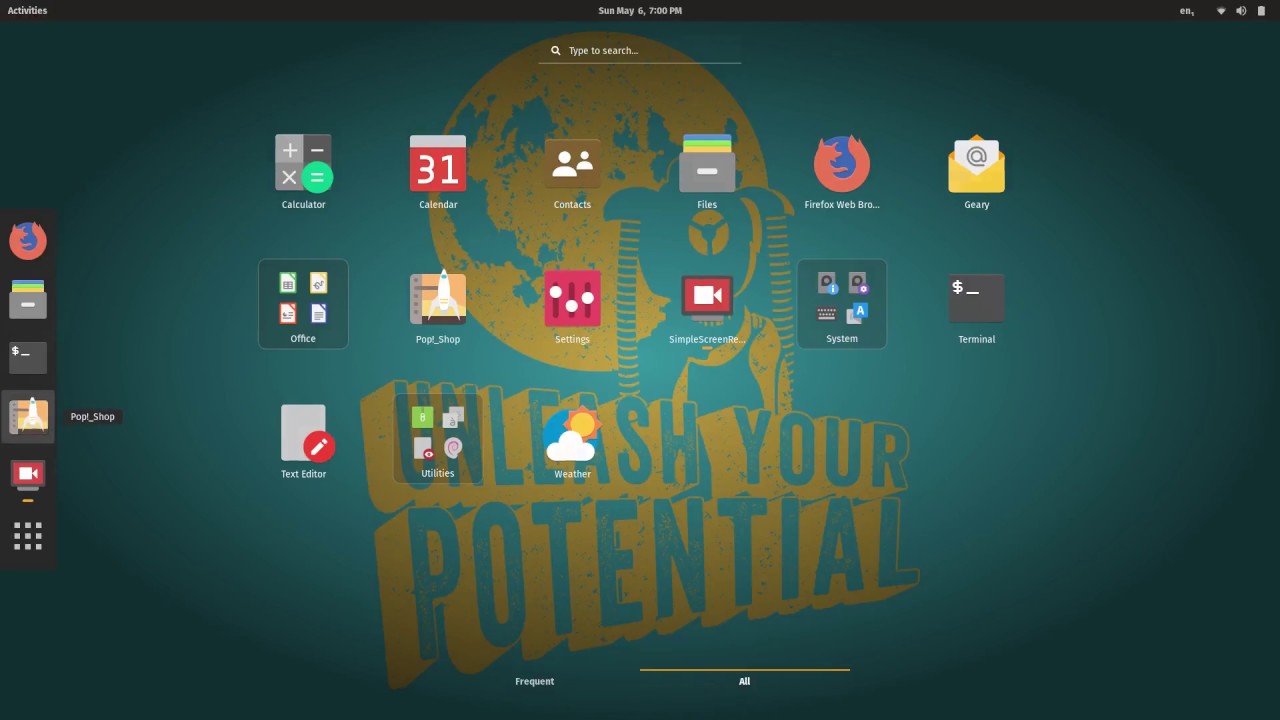
Task: Switch to the Frequent tab
Action: pos(534,681)
